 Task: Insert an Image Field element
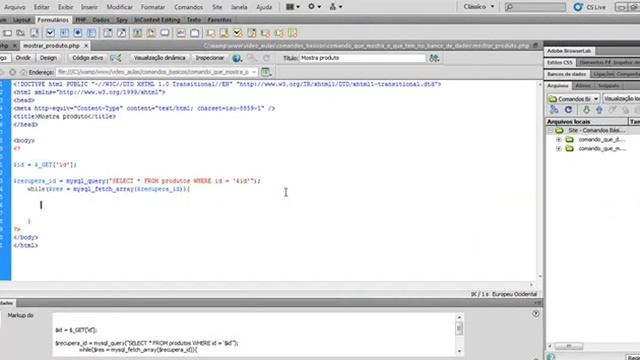(137, 33)
